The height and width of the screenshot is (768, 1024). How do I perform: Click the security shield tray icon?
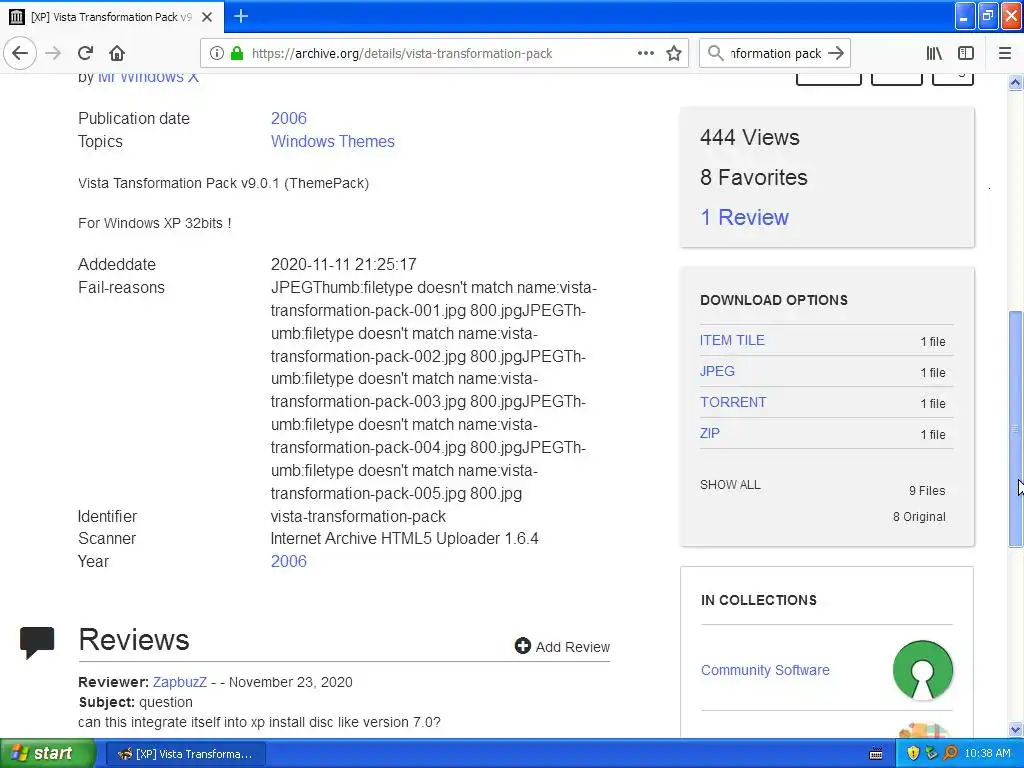pos(913,754)
